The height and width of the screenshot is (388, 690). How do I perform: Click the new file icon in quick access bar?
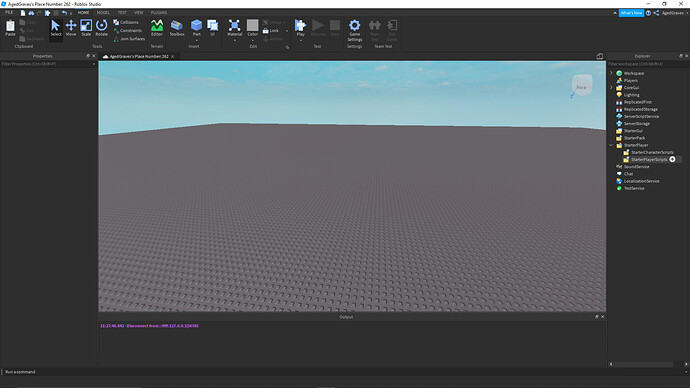[x=23, y=13]
